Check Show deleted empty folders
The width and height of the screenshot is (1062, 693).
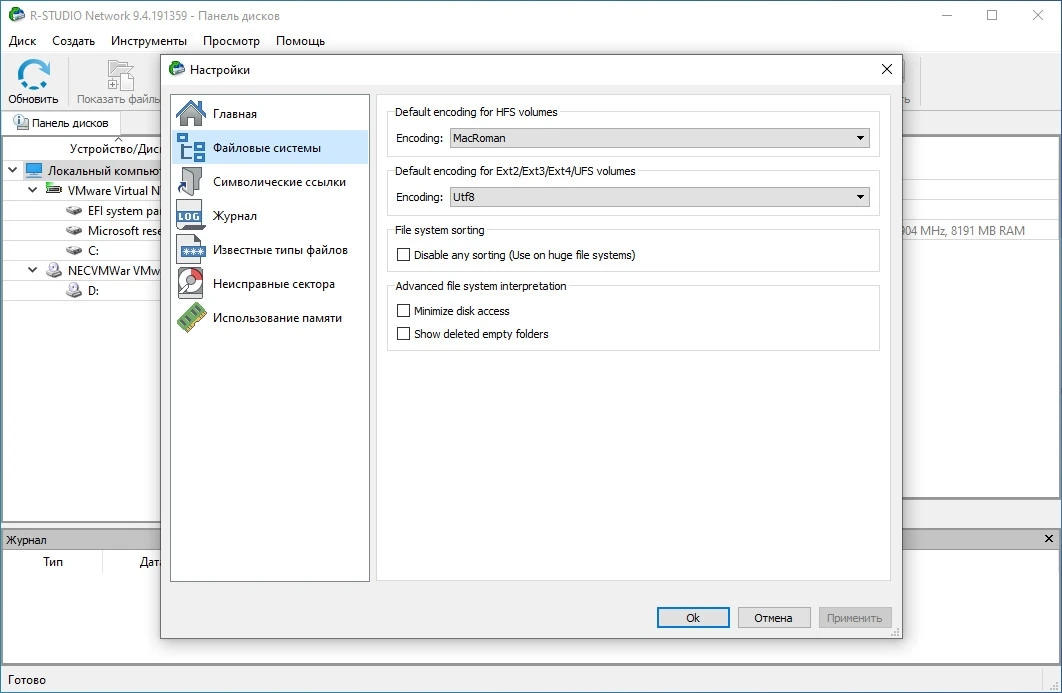tap(403, 333)
